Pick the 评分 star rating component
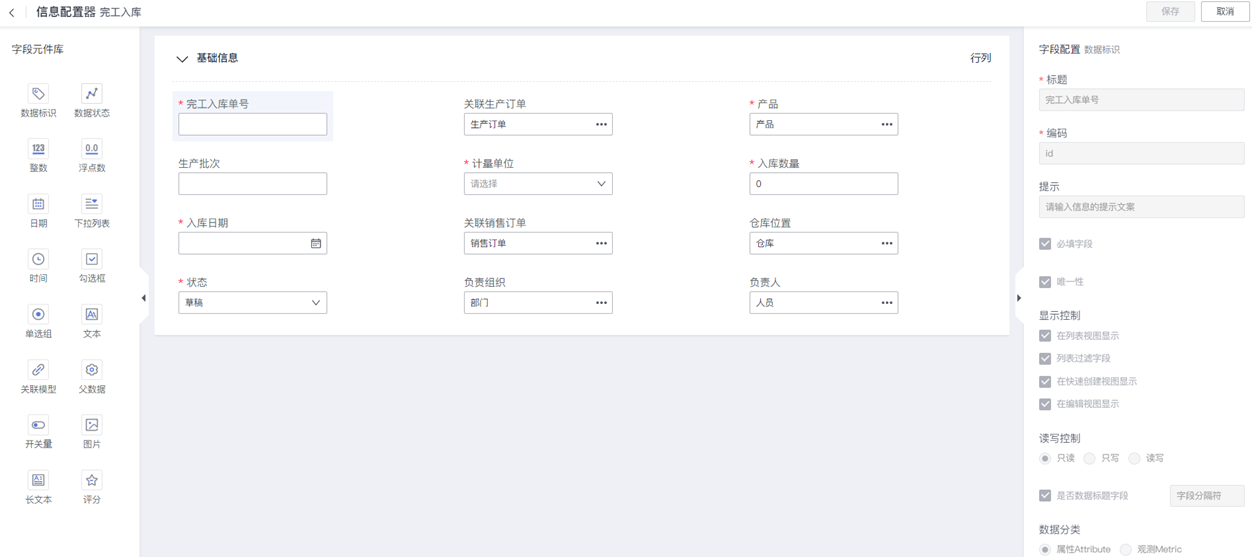 (x=92, y=481)
